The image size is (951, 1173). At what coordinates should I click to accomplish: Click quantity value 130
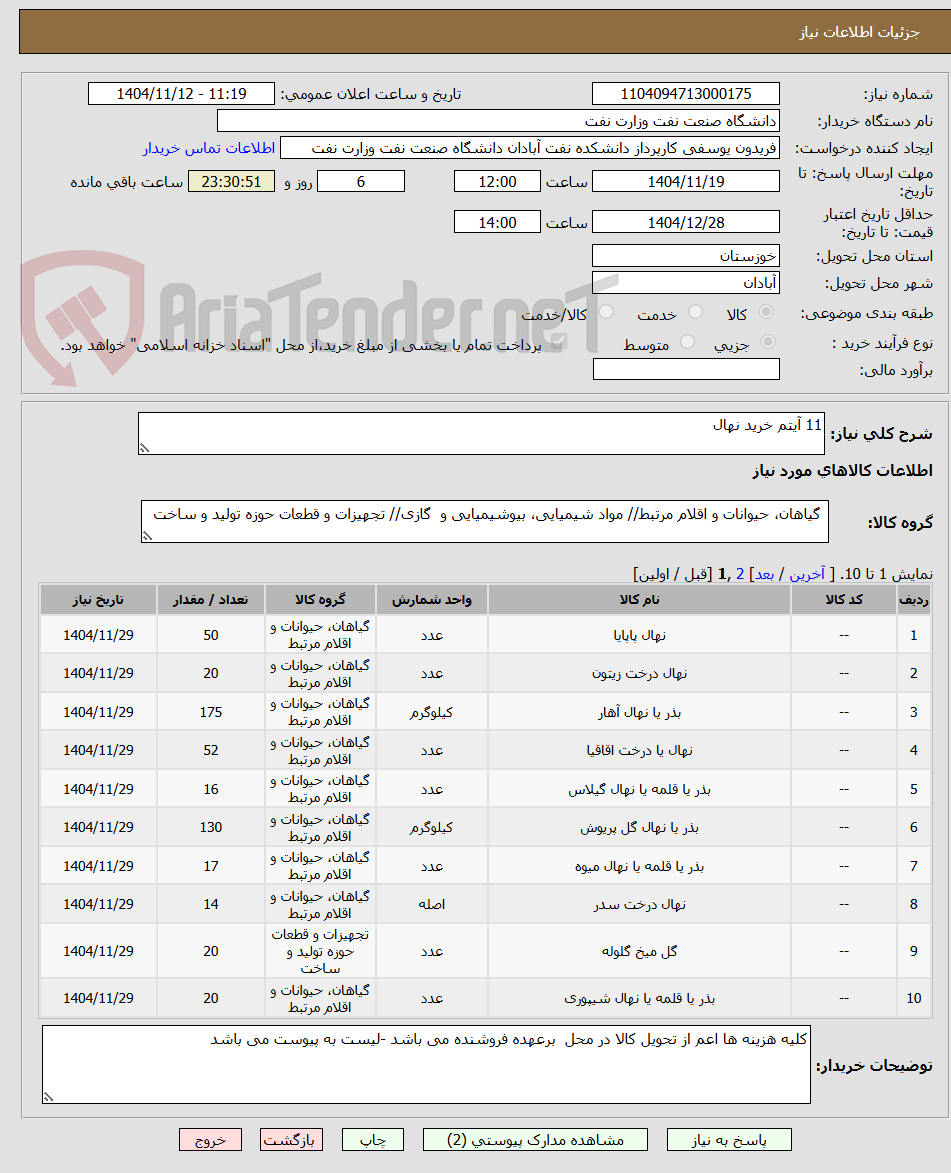(x=211, y=827)
